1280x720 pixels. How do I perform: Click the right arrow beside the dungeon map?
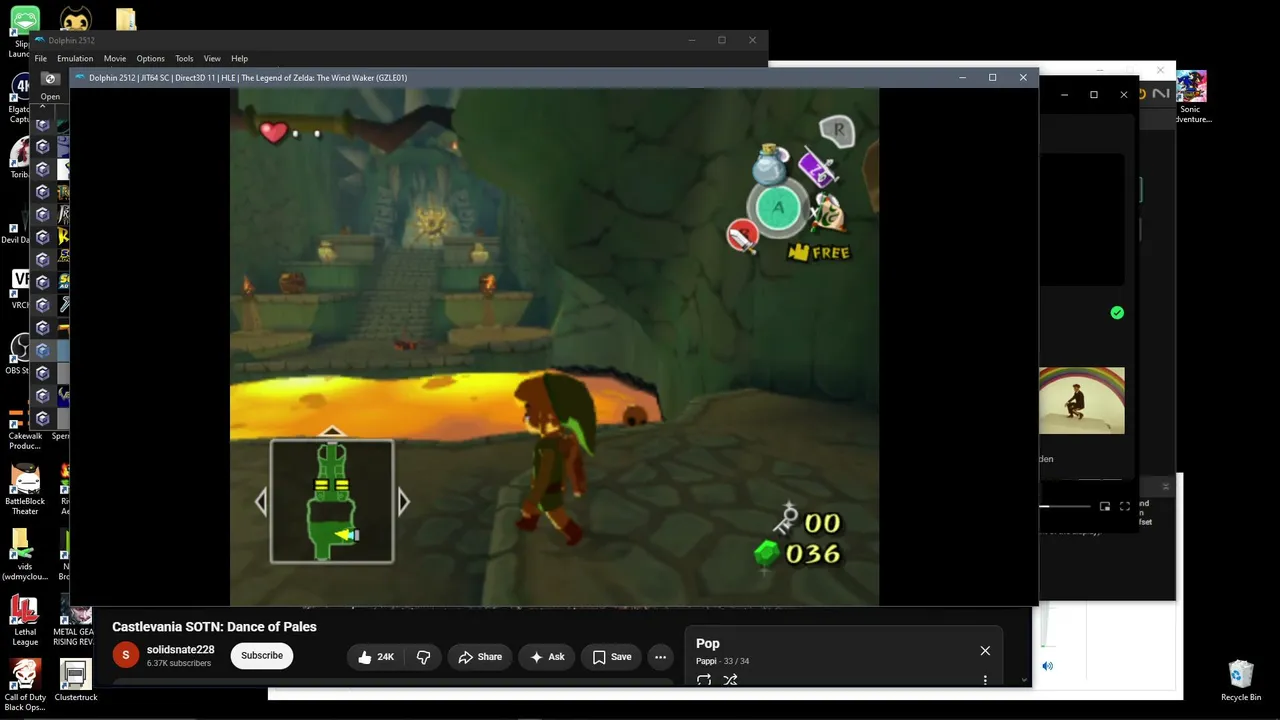coord(403,502)
